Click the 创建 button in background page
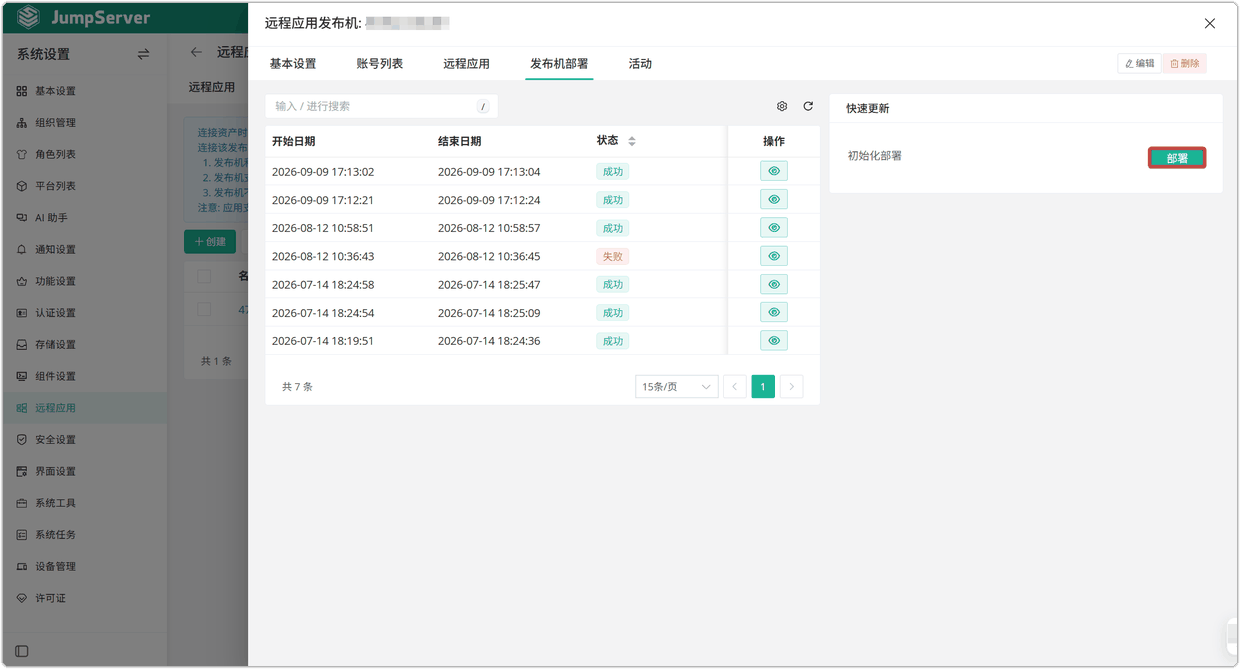This screenshot has width=1240, height=669. tap(210, 241)
